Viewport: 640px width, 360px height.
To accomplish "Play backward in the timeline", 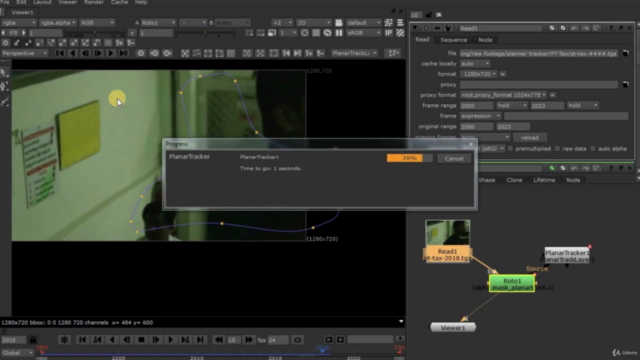I will [112, 340].
